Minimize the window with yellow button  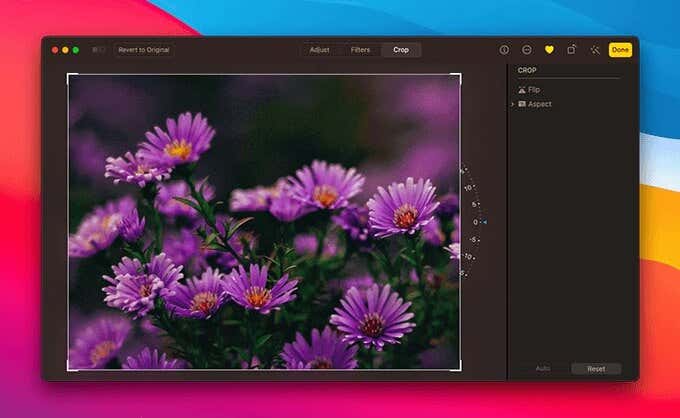click(65, 50)
